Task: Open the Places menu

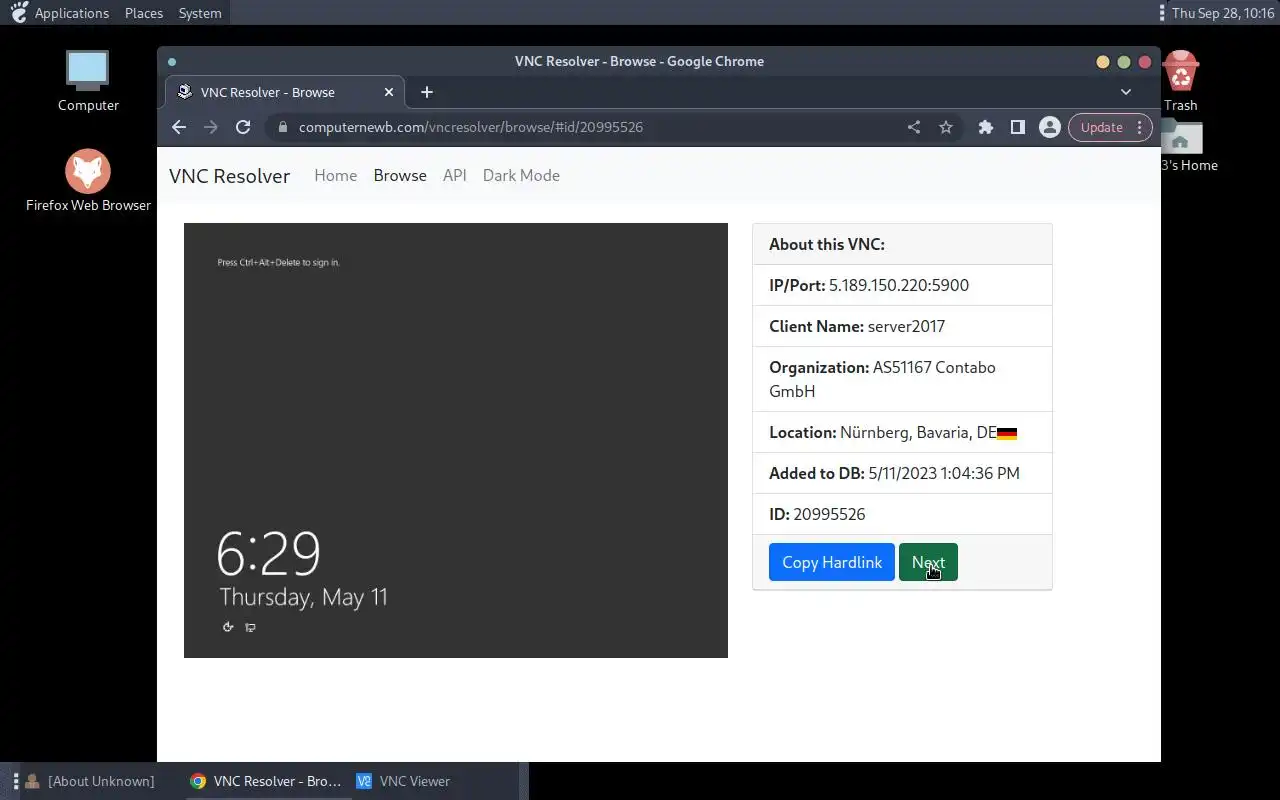Action: [x=144, y=13]
